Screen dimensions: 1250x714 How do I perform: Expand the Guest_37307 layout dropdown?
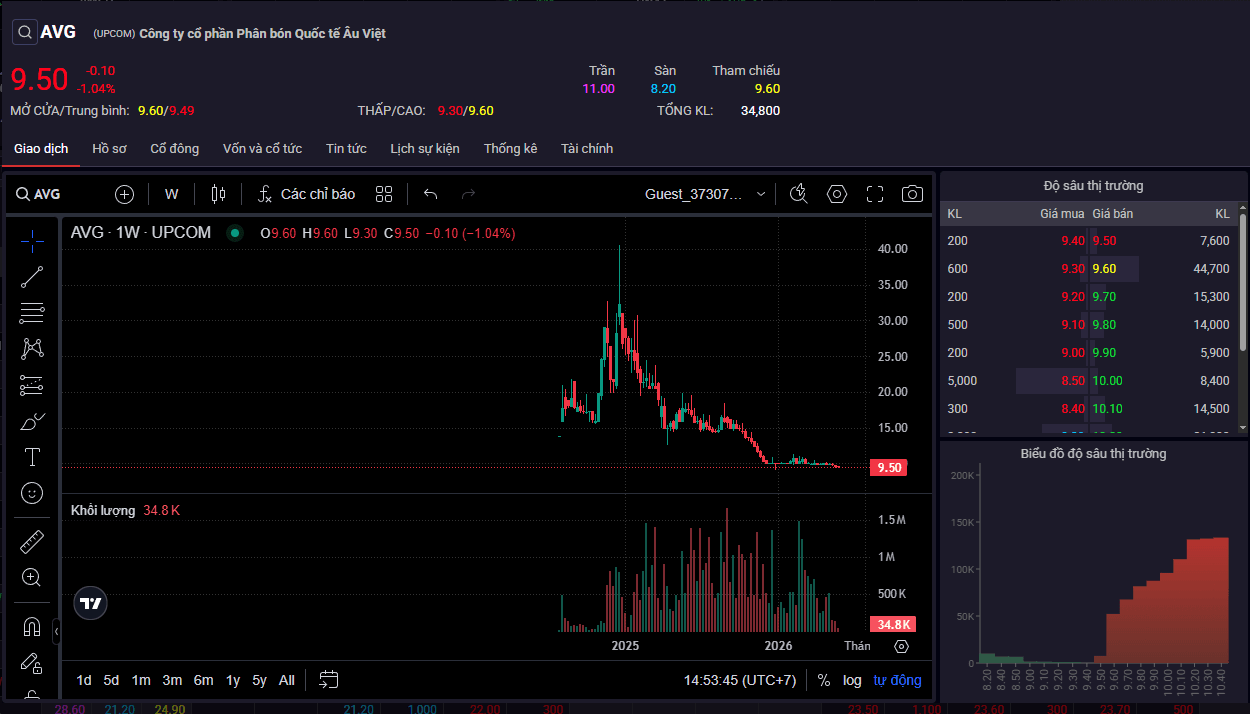[x=707, y=194]
